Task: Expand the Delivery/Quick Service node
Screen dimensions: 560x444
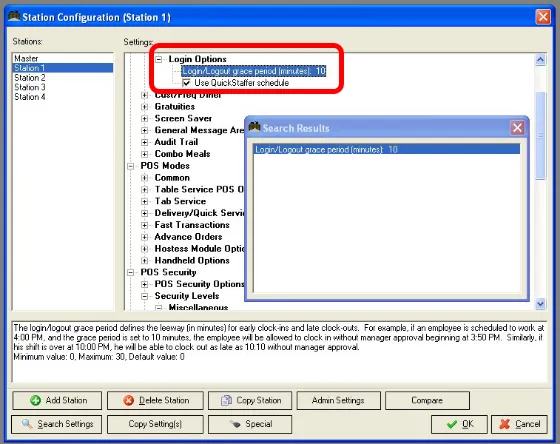Action: pyautogui.click(x=144, y=213)
